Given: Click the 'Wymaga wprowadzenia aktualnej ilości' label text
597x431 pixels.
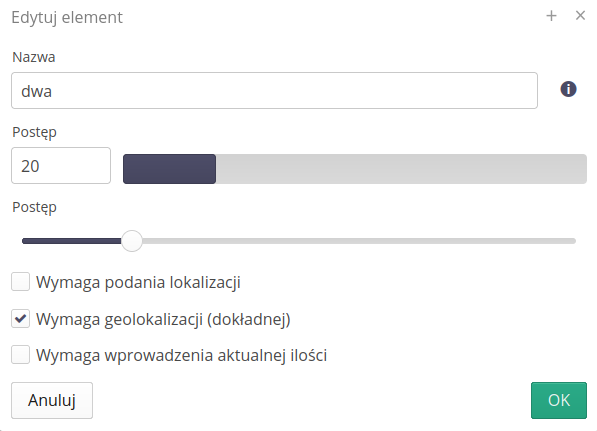Looking at the screenshot, I should click(181, 356).
